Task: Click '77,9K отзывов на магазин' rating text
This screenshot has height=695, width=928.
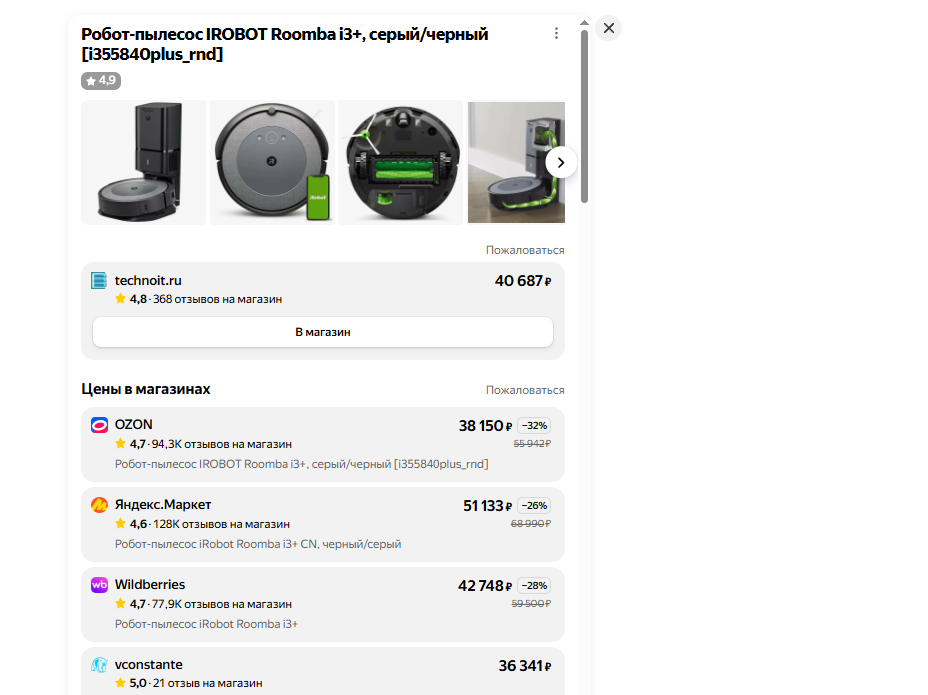Action: 221,604
